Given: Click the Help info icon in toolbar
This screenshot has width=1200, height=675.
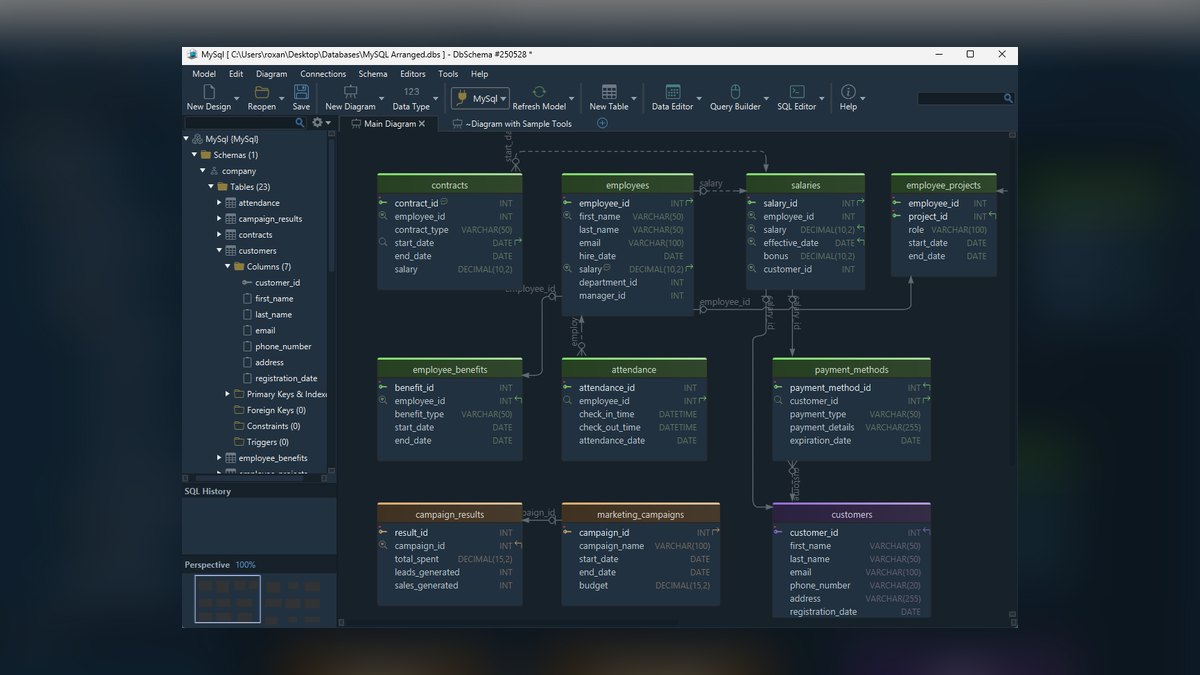Looking at the screenshot, I should (x=848, y=92).
